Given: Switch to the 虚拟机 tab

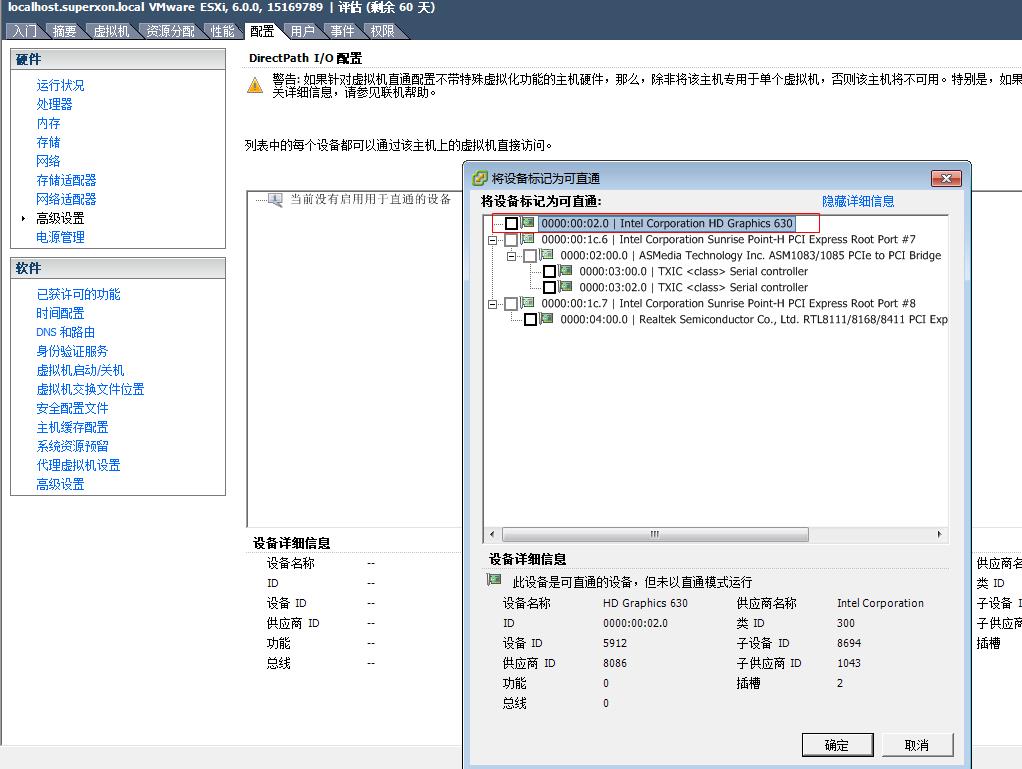Looking at the screenshot, I should pos(111,31).
